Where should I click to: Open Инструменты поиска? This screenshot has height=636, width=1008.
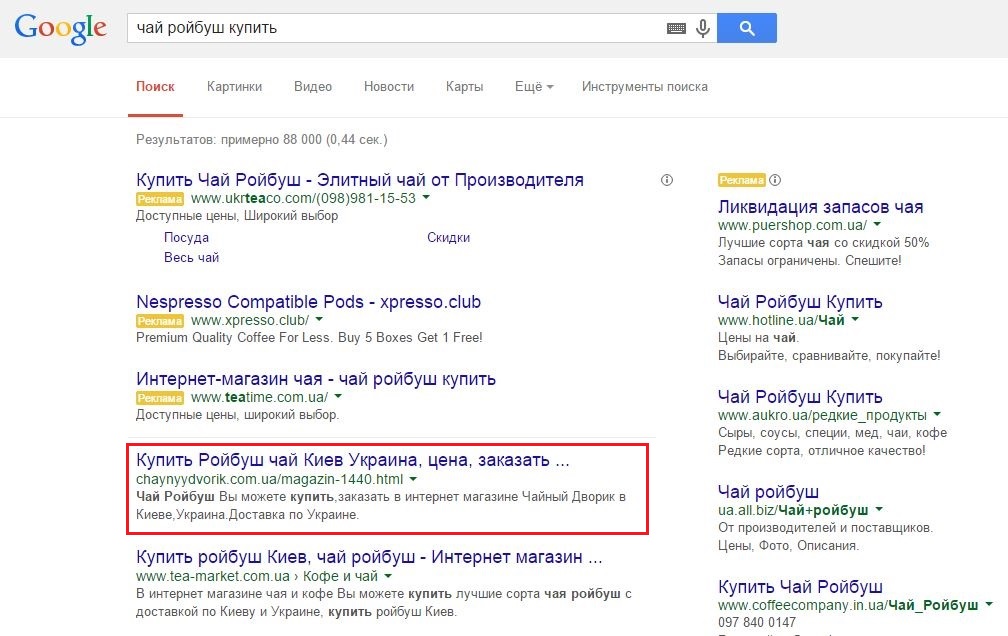coord(643,88)
